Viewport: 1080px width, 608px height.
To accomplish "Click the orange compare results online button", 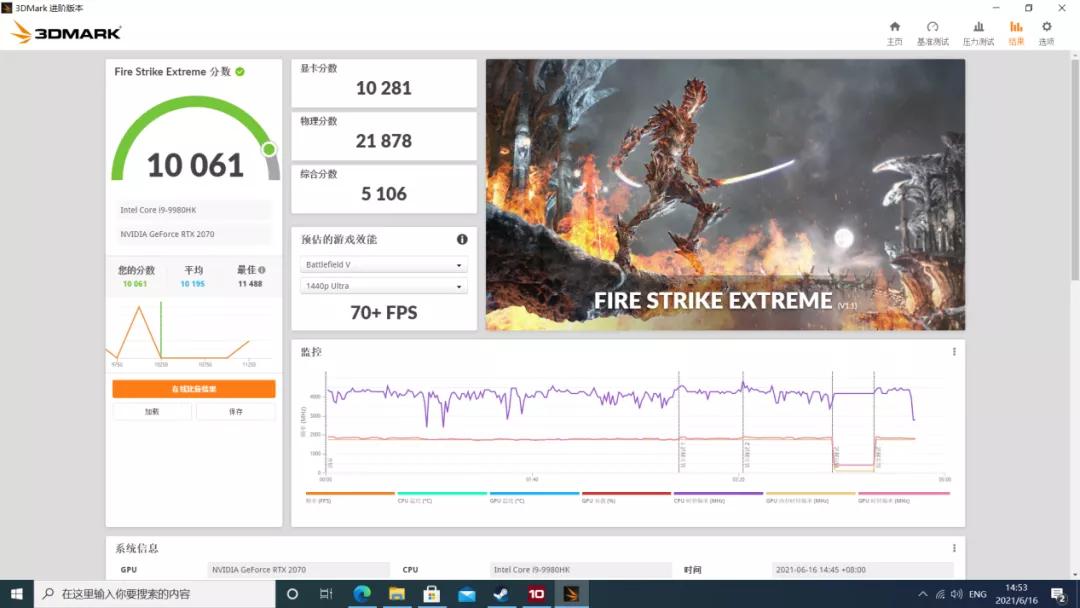I will [x=194, y=389].
